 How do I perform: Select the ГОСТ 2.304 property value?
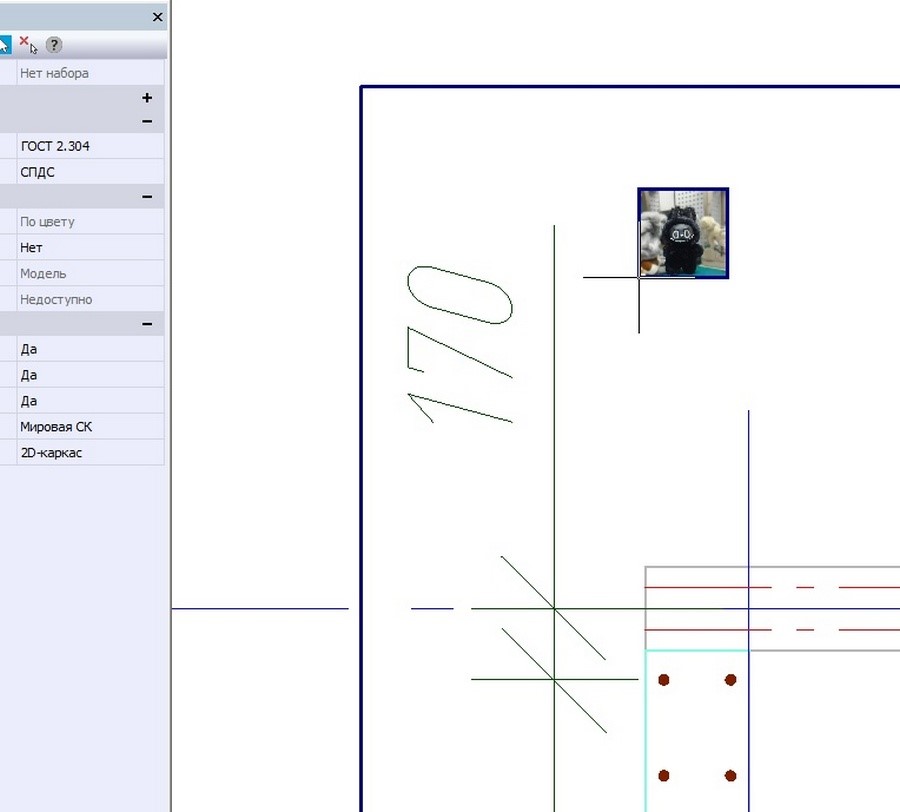[90, 146]
